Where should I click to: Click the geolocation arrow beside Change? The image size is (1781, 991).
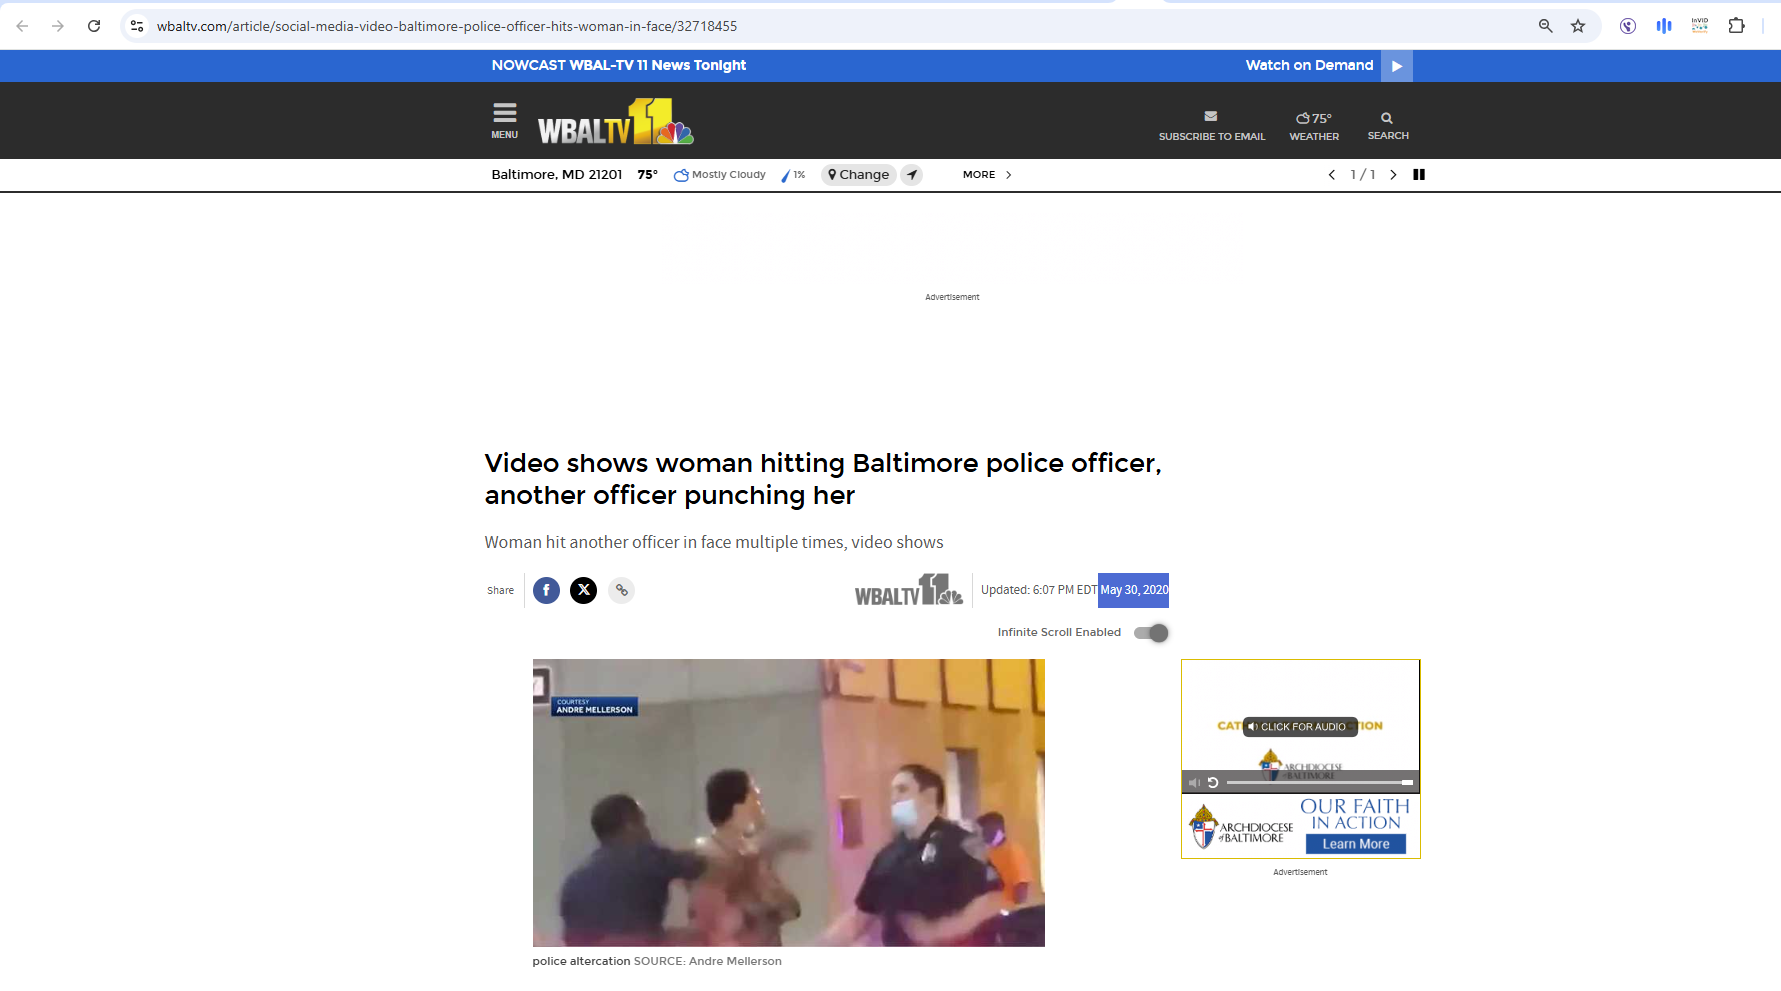[911, 174]
